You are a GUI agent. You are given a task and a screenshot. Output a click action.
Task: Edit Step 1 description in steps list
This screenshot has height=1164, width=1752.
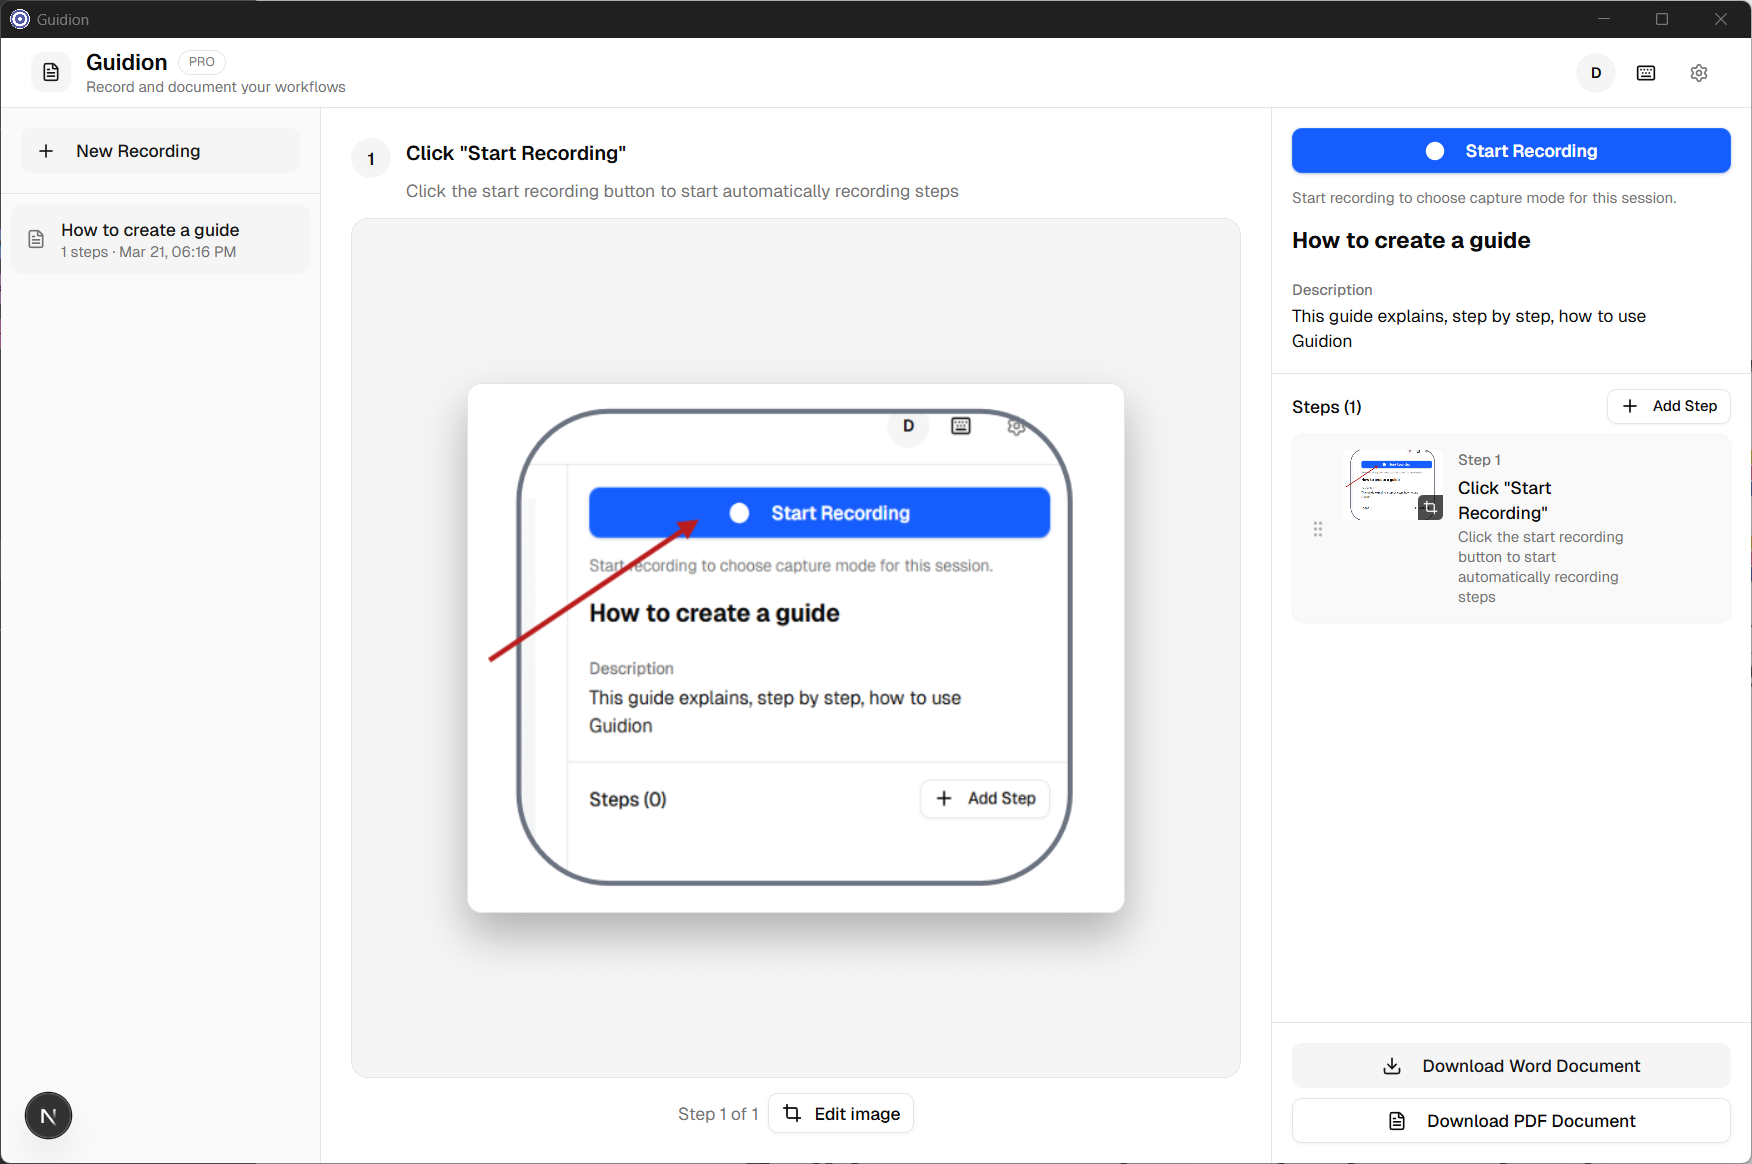[1540, 567]
